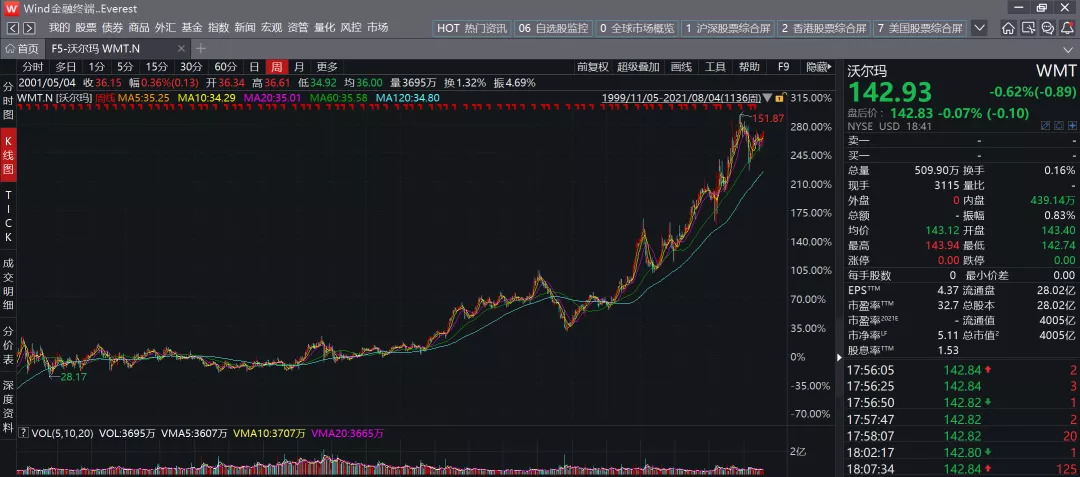Go back with the left arrow navigation button
The height and width of the screenshot is (477, 1080).
pos(13,28)
